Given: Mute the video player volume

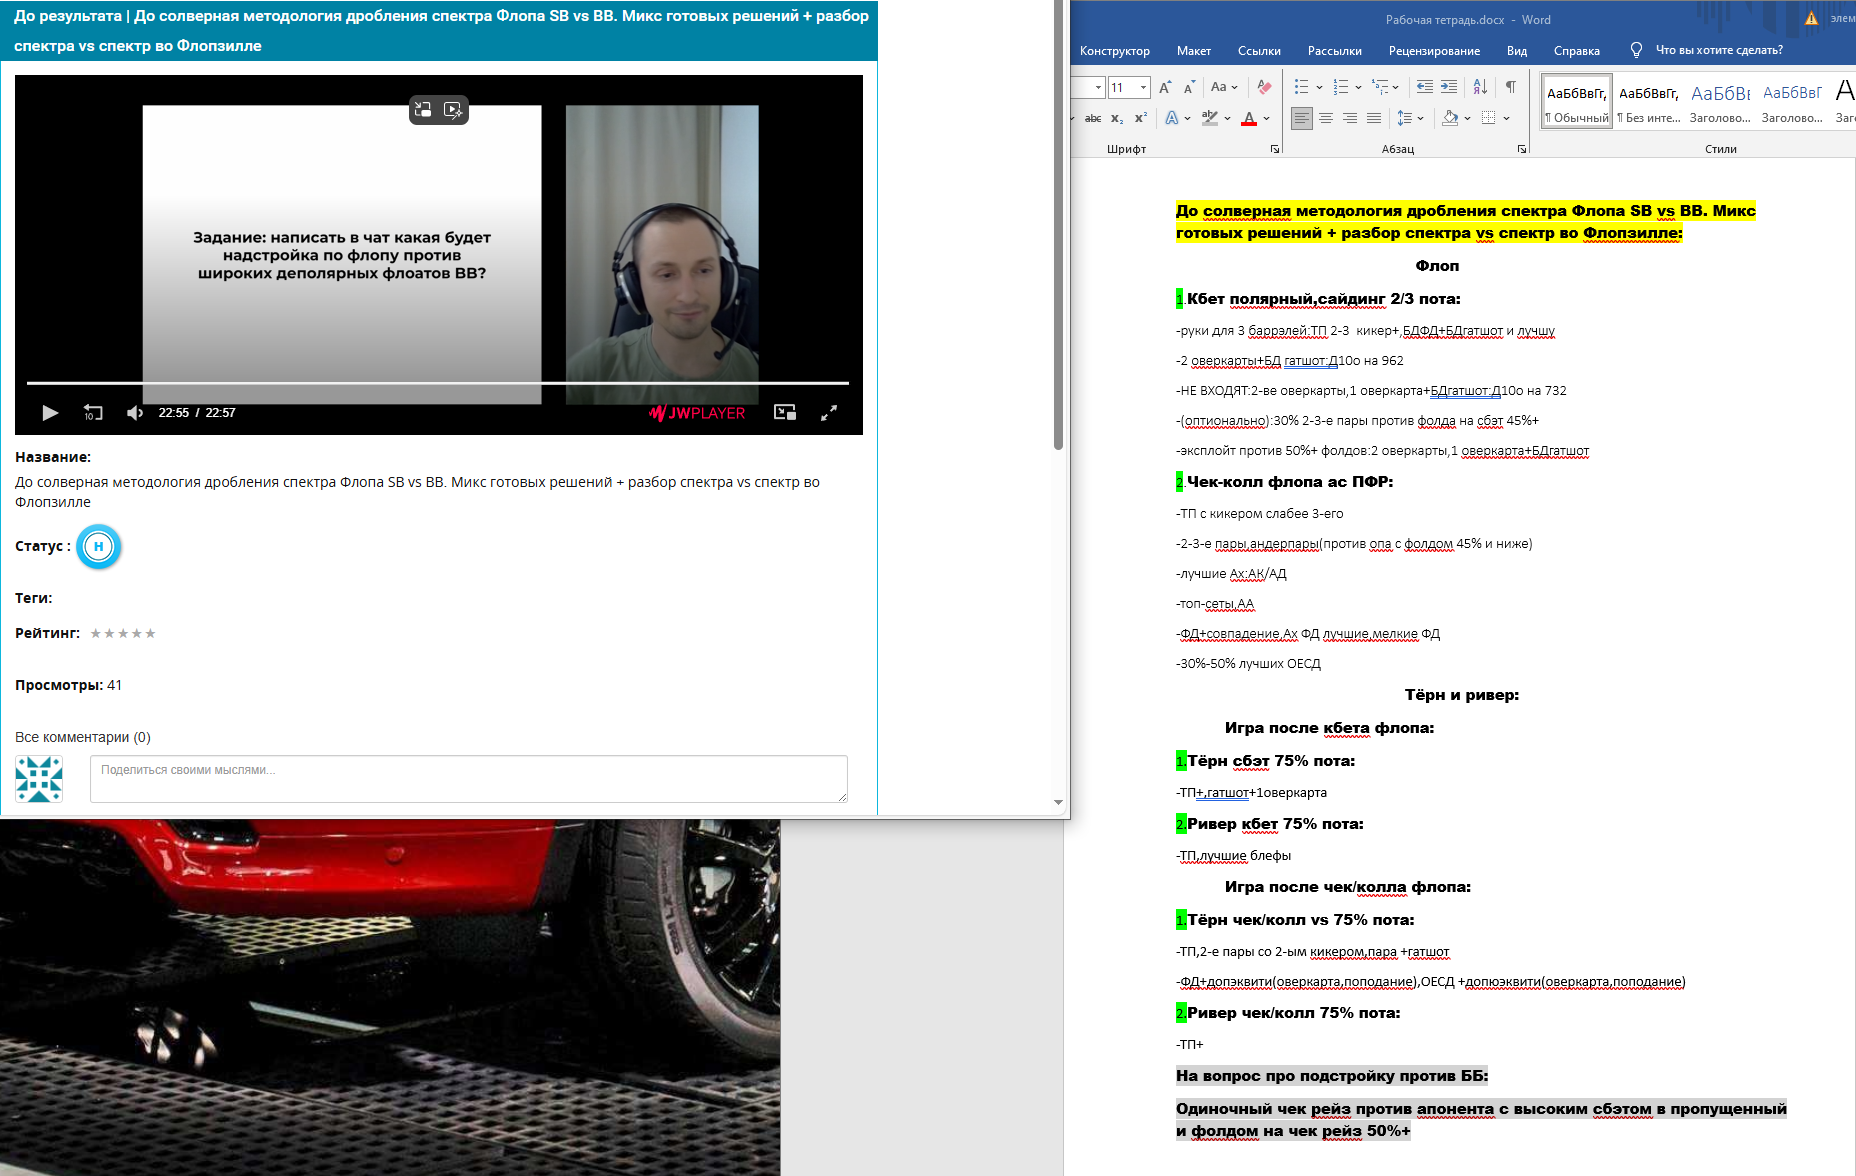Looking at the screenshot, I should (x=135, y=413).
